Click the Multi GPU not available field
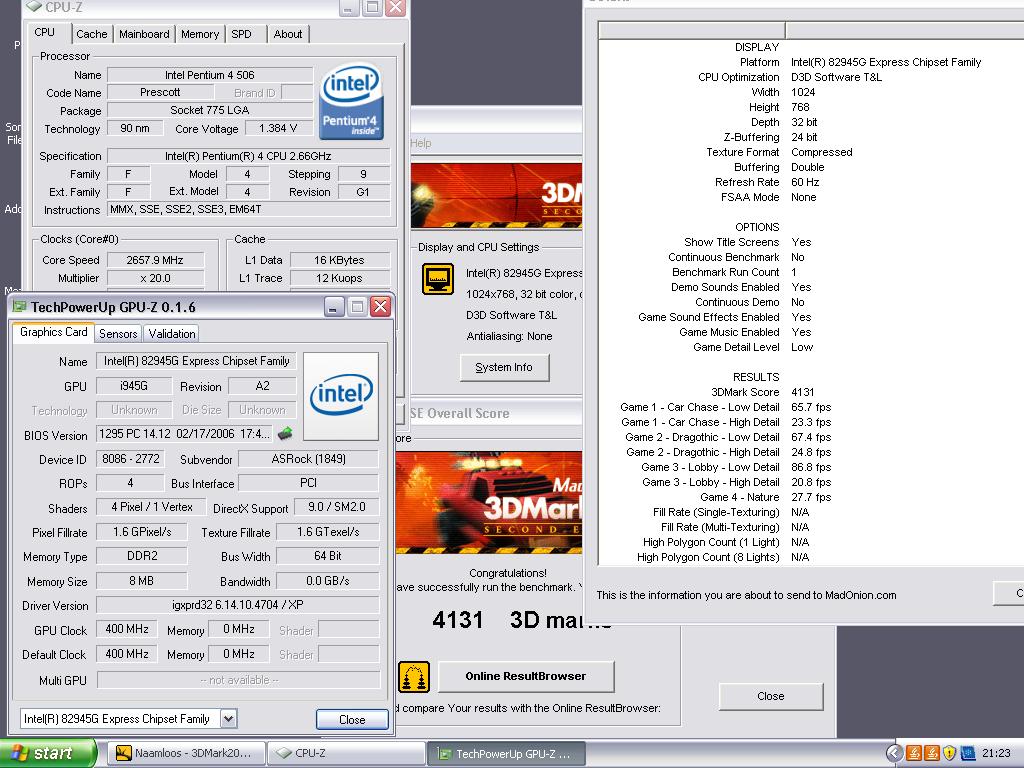Viewport: 1024px width, 768px height. tap(239, 680)
